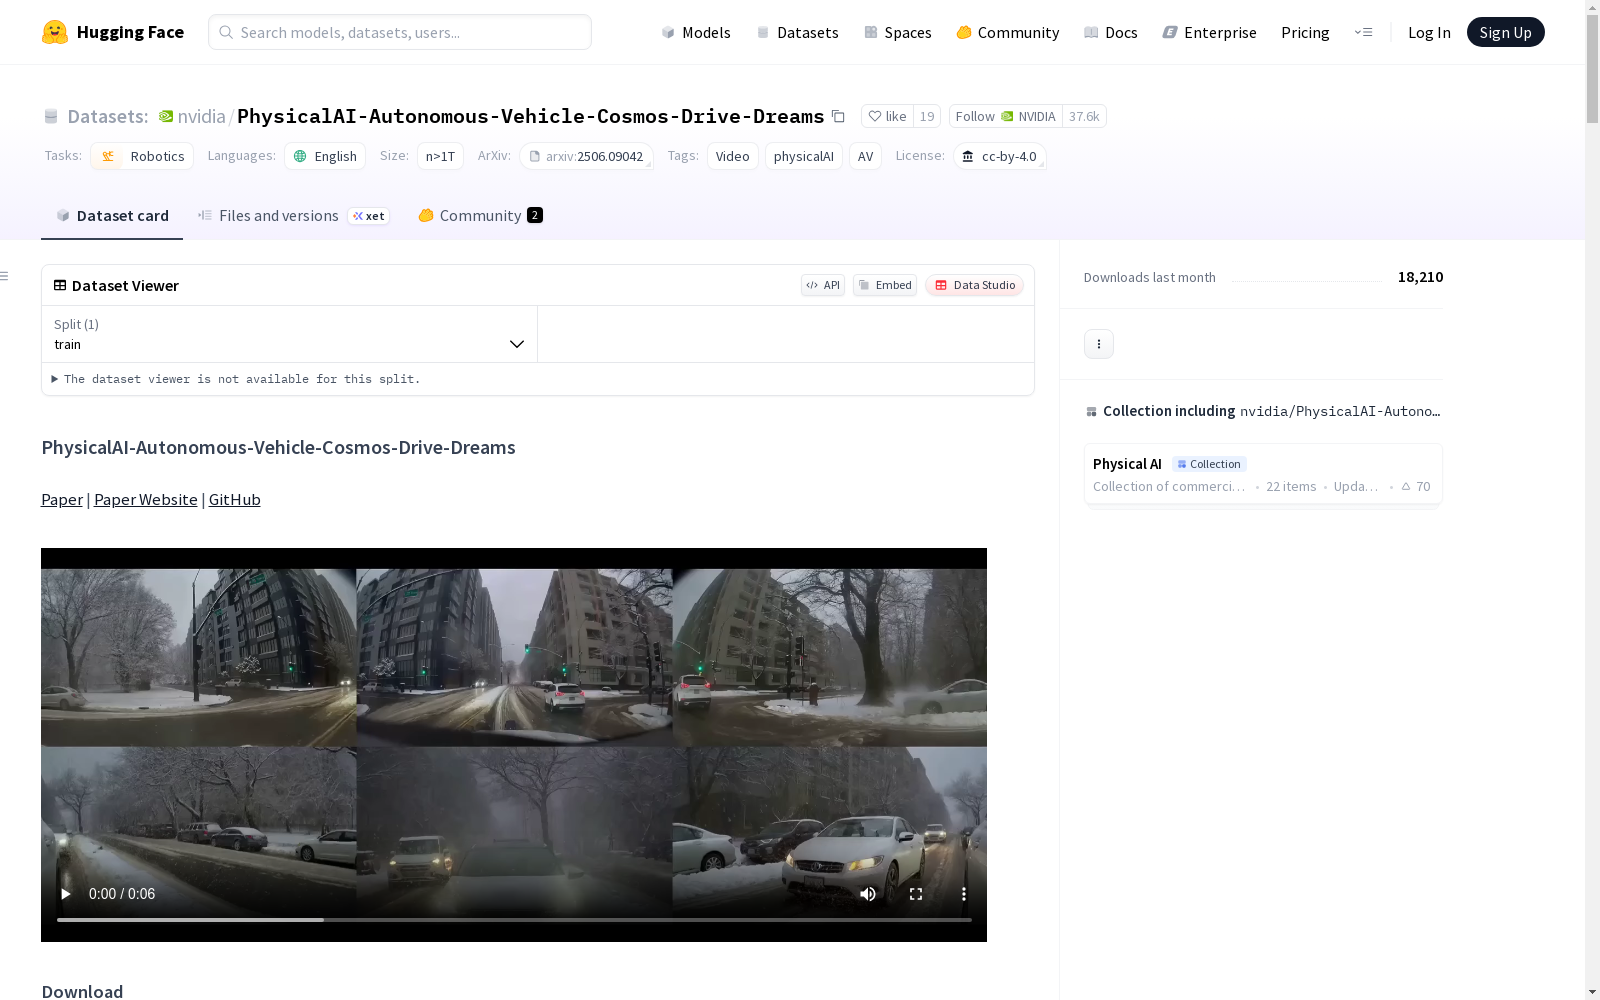Select the Dataset card tab
Screen dimensions: 1600x1000
point(112,216)
